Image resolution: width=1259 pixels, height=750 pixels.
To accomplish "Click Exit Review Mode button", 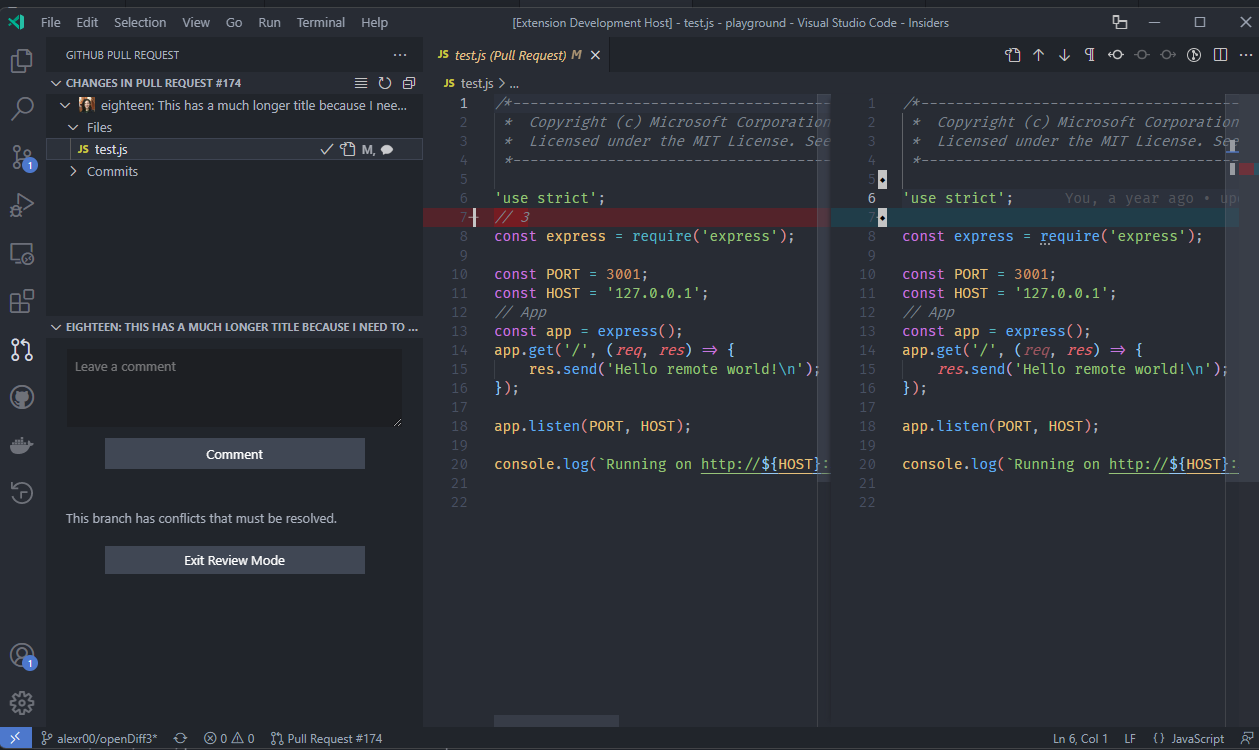I will [x=234, y=560].
